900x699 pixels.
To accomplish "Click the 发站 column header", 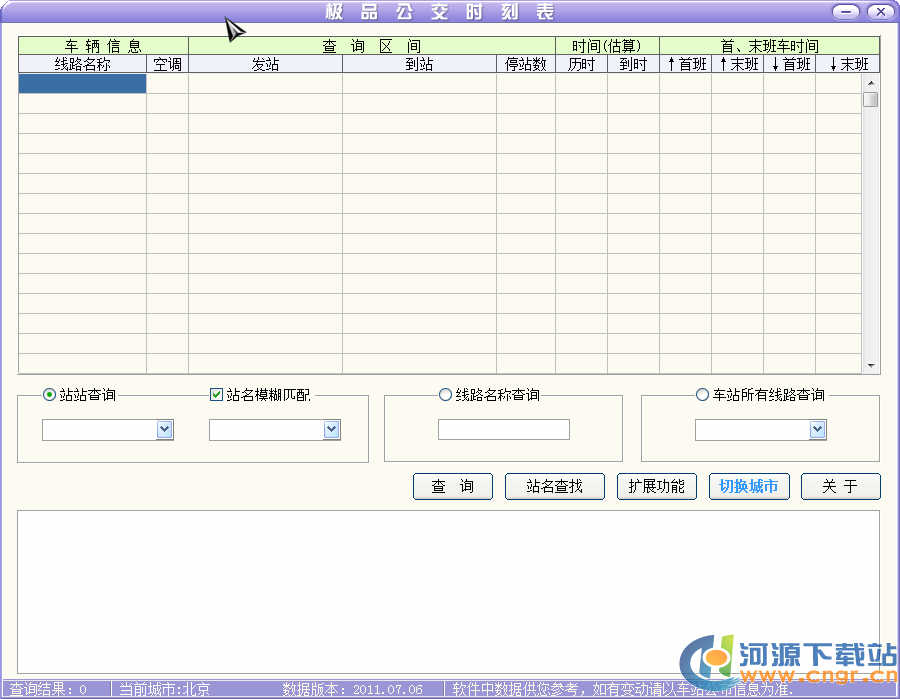I will 265,64.
